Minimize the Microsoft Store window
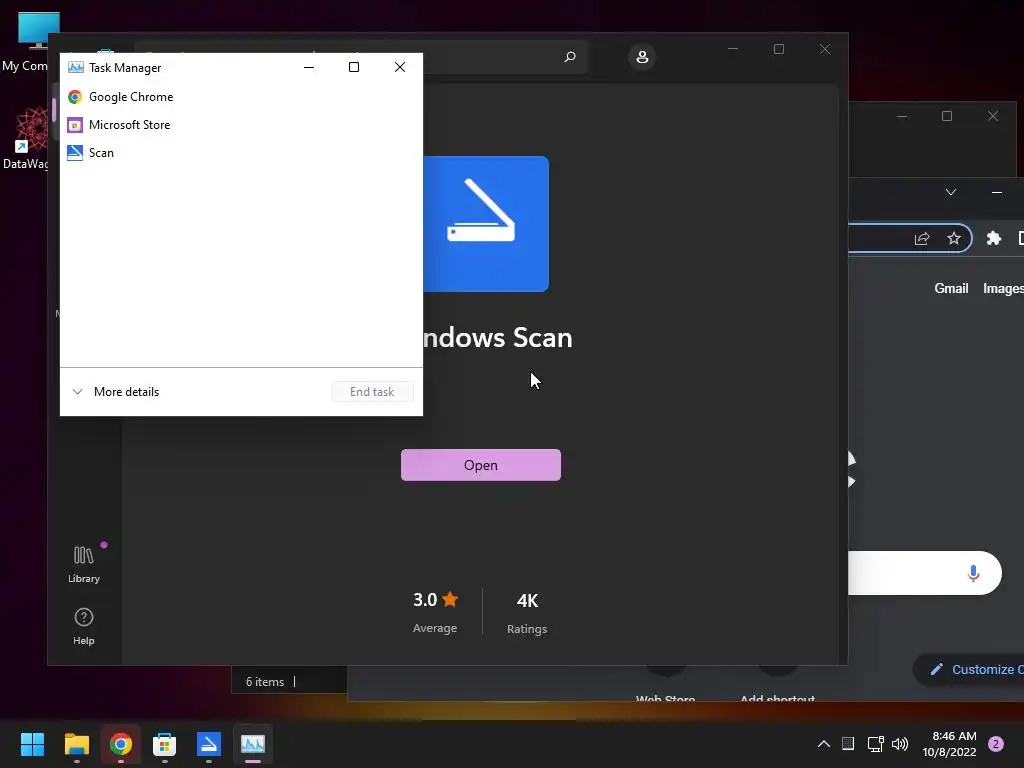The height and width of the screenshot is (768, 1024). click(733, 49)
